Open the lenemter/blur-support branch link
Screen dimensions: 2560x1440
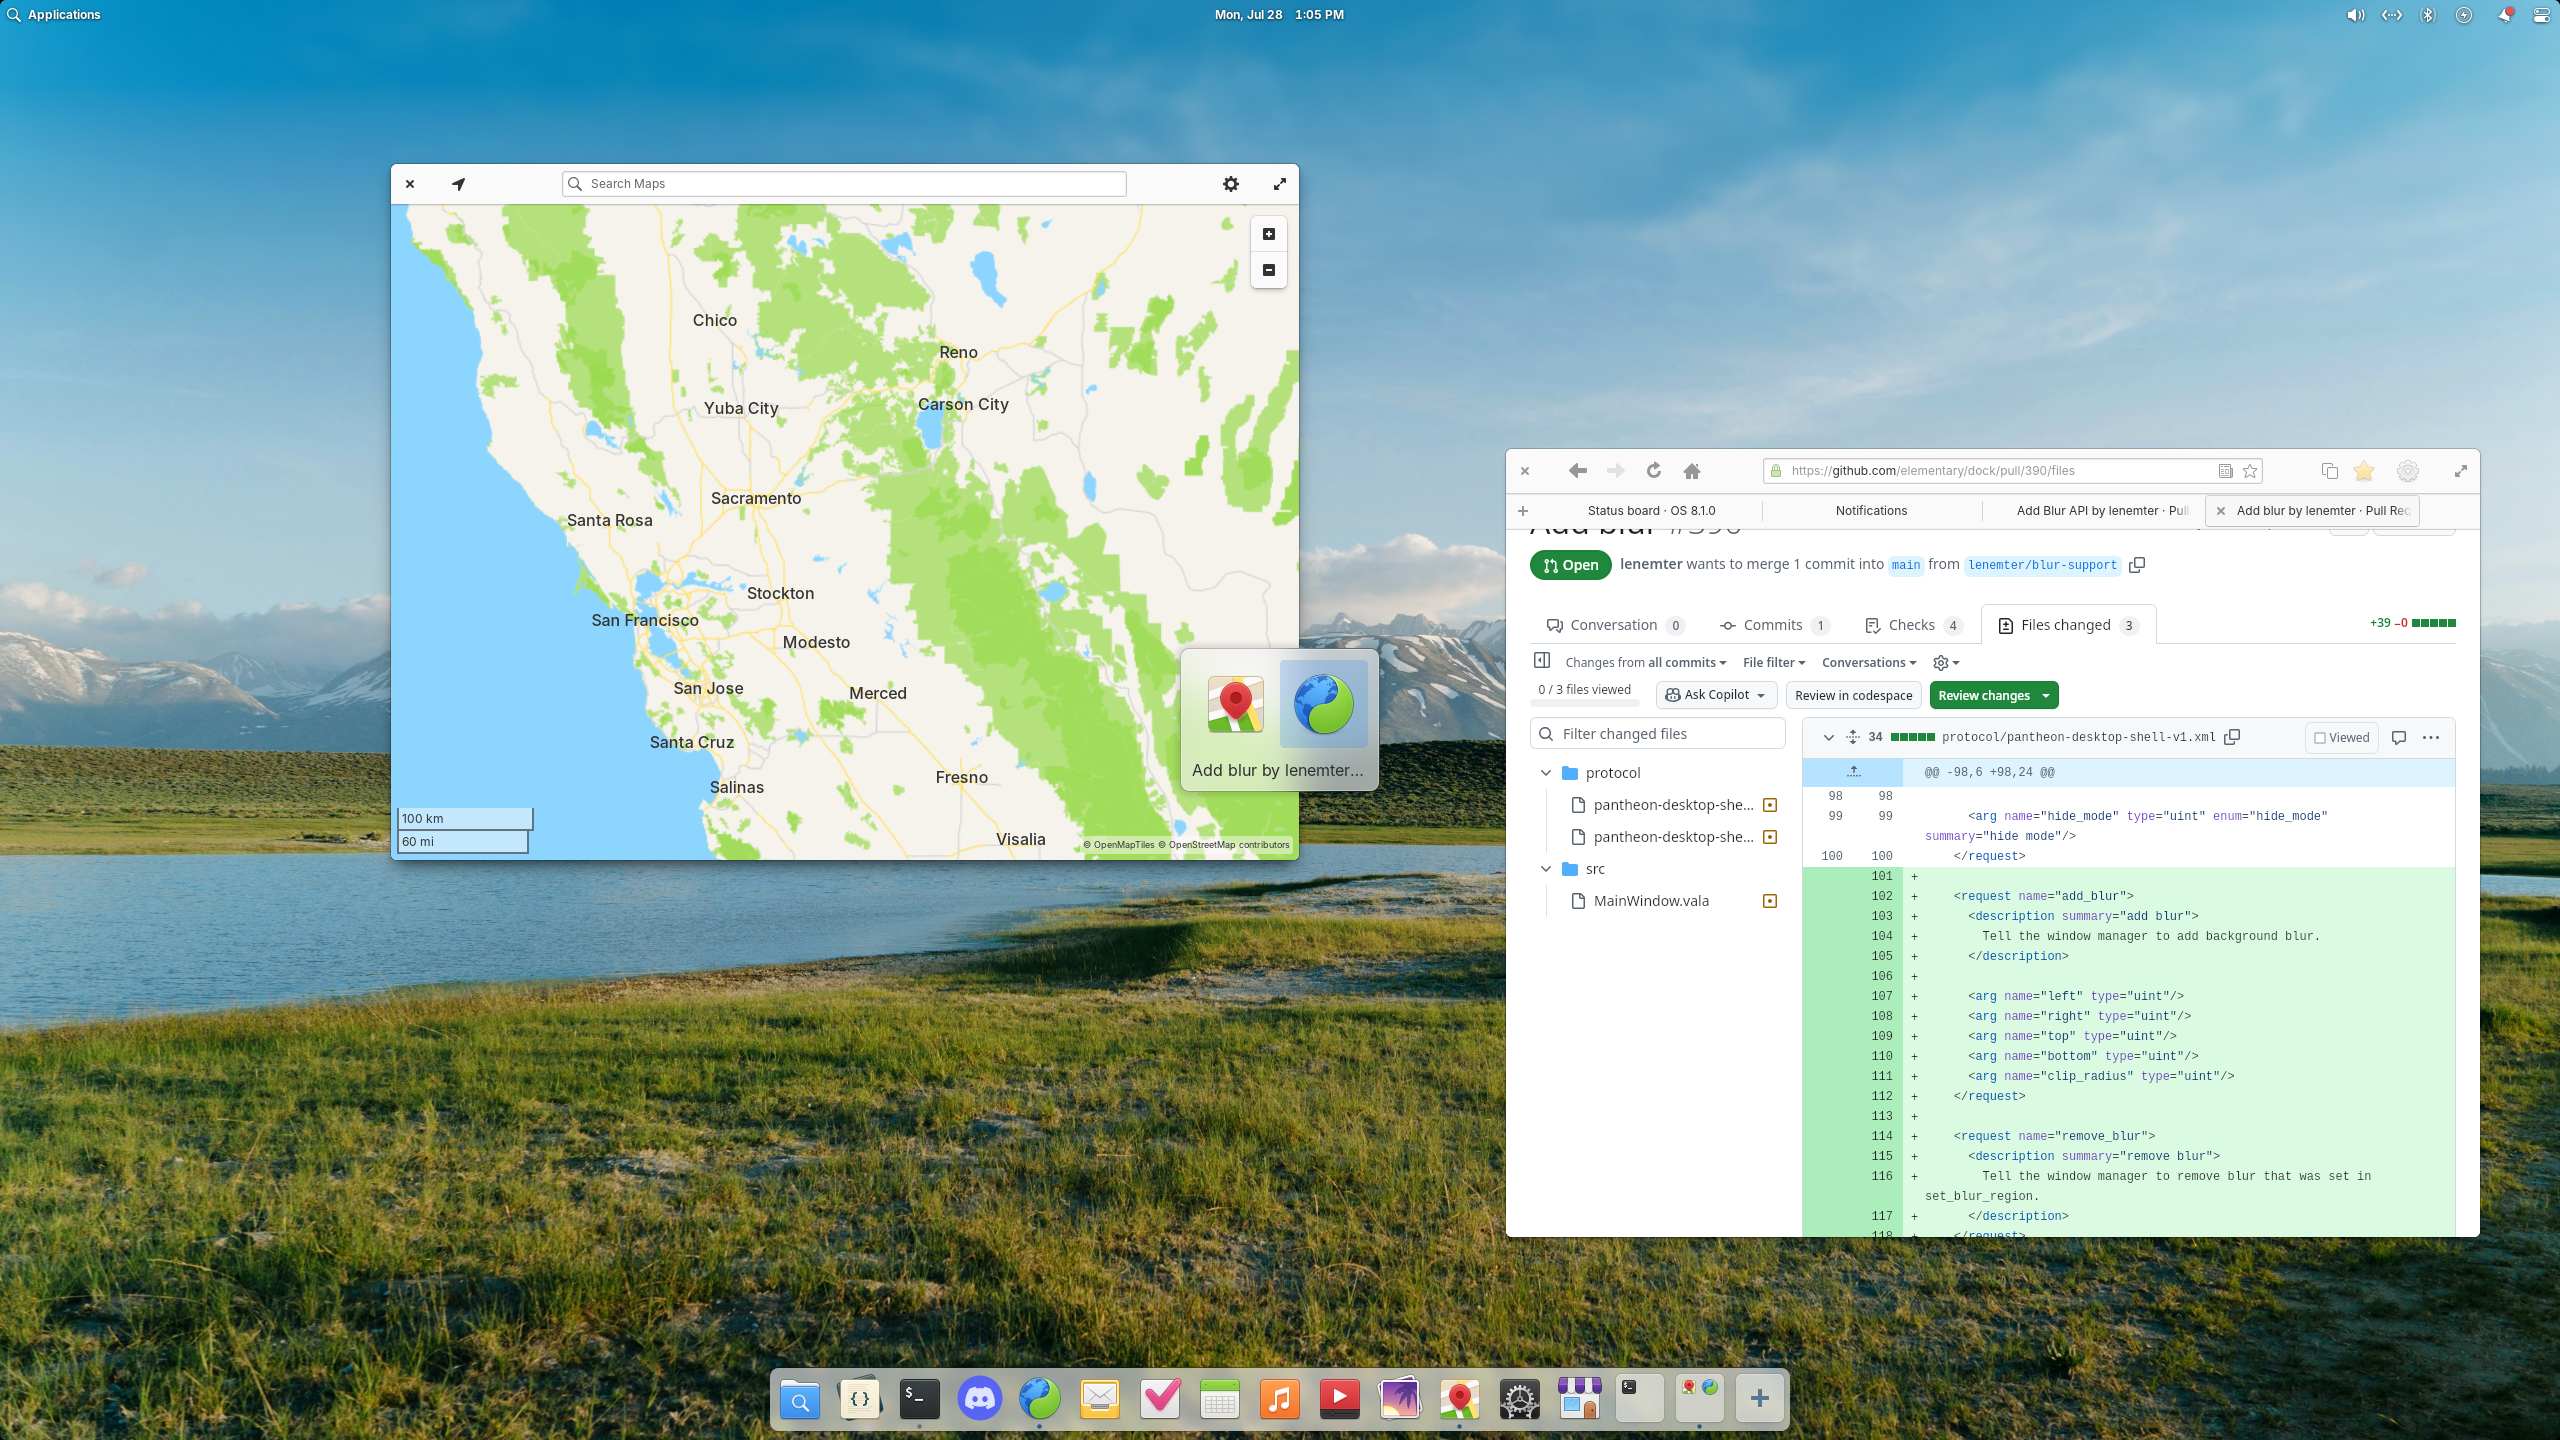tap(2043, 565)
